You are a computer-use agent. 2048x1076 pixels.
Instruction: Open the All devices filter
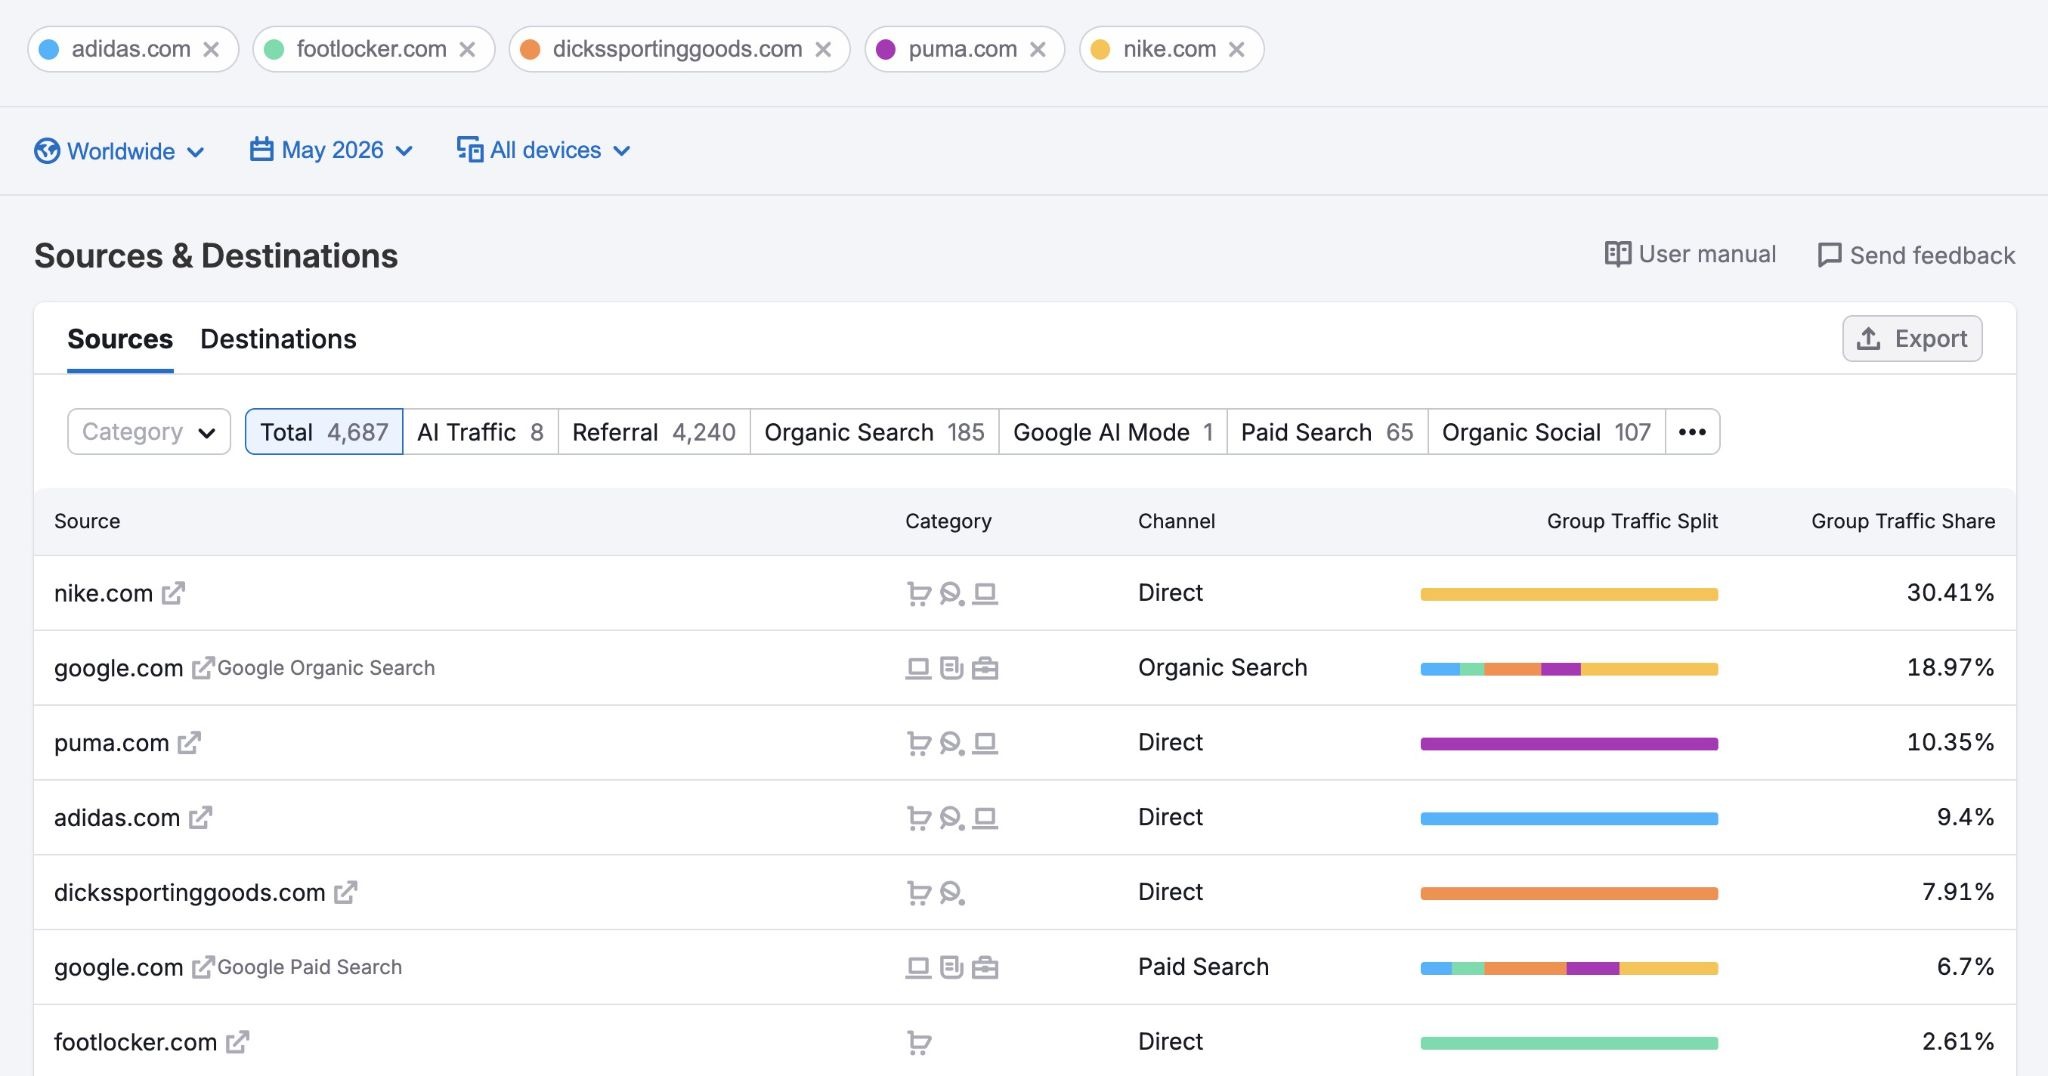click(x=543, y=150)
